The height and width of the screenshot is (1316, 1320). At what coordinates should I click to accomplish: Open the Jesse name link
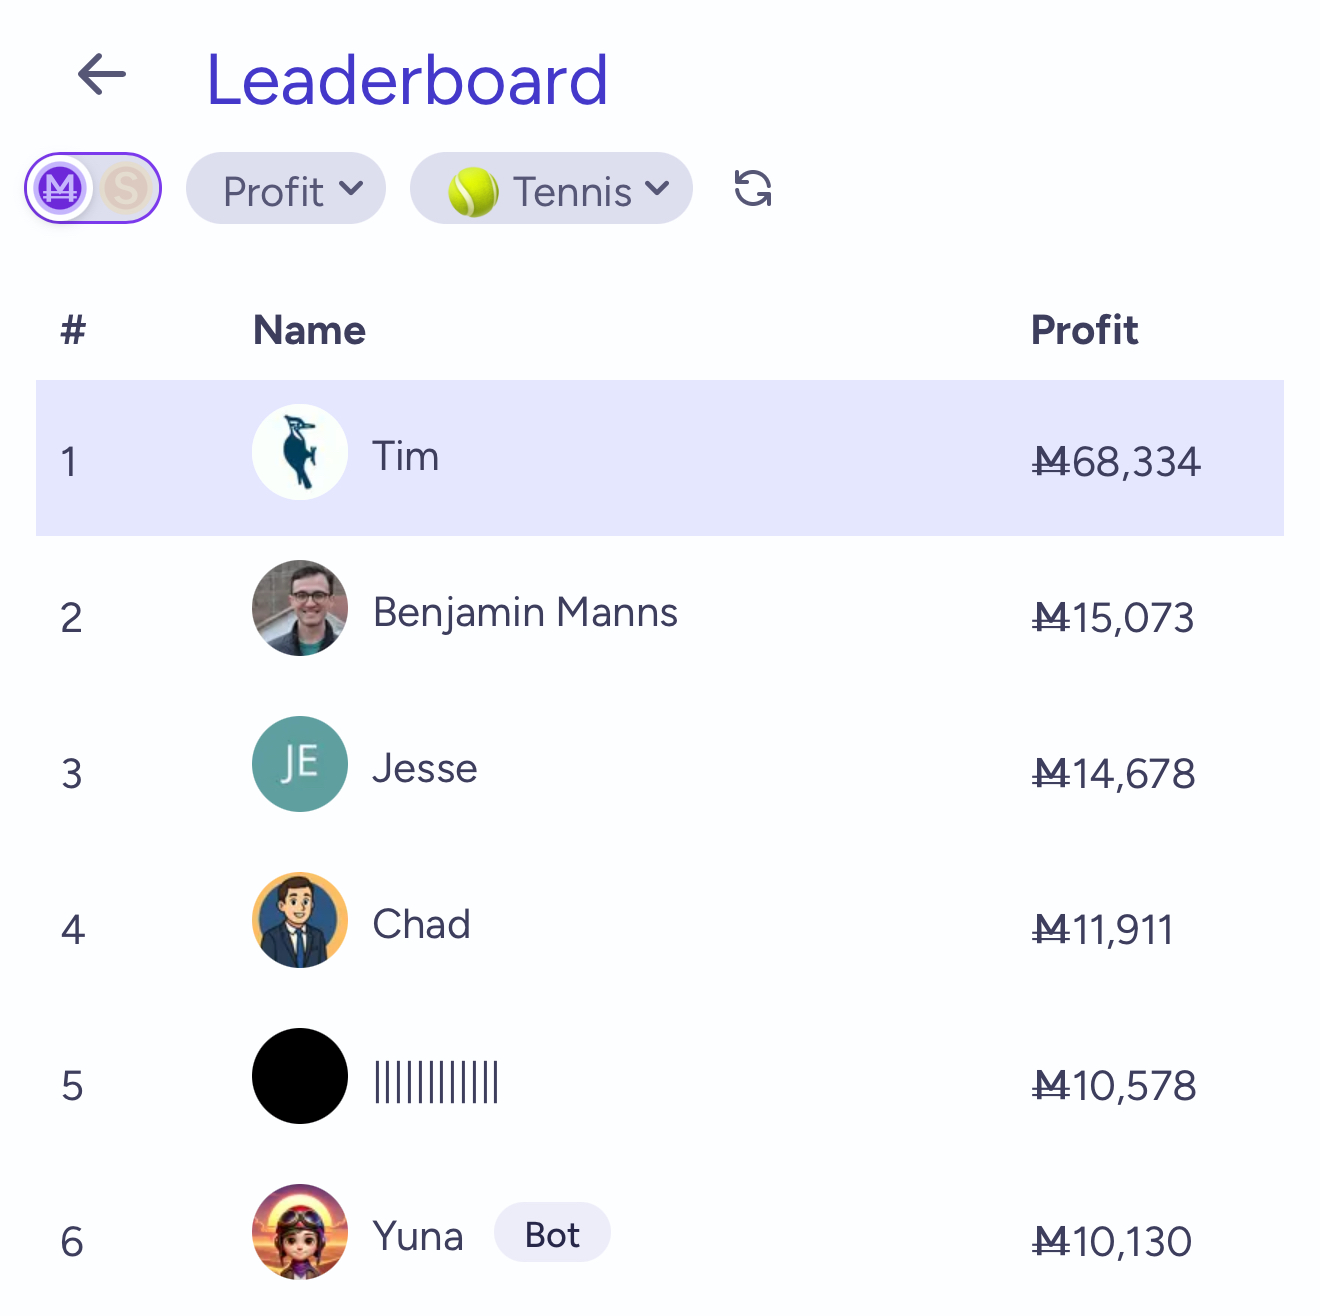point(425,768)
